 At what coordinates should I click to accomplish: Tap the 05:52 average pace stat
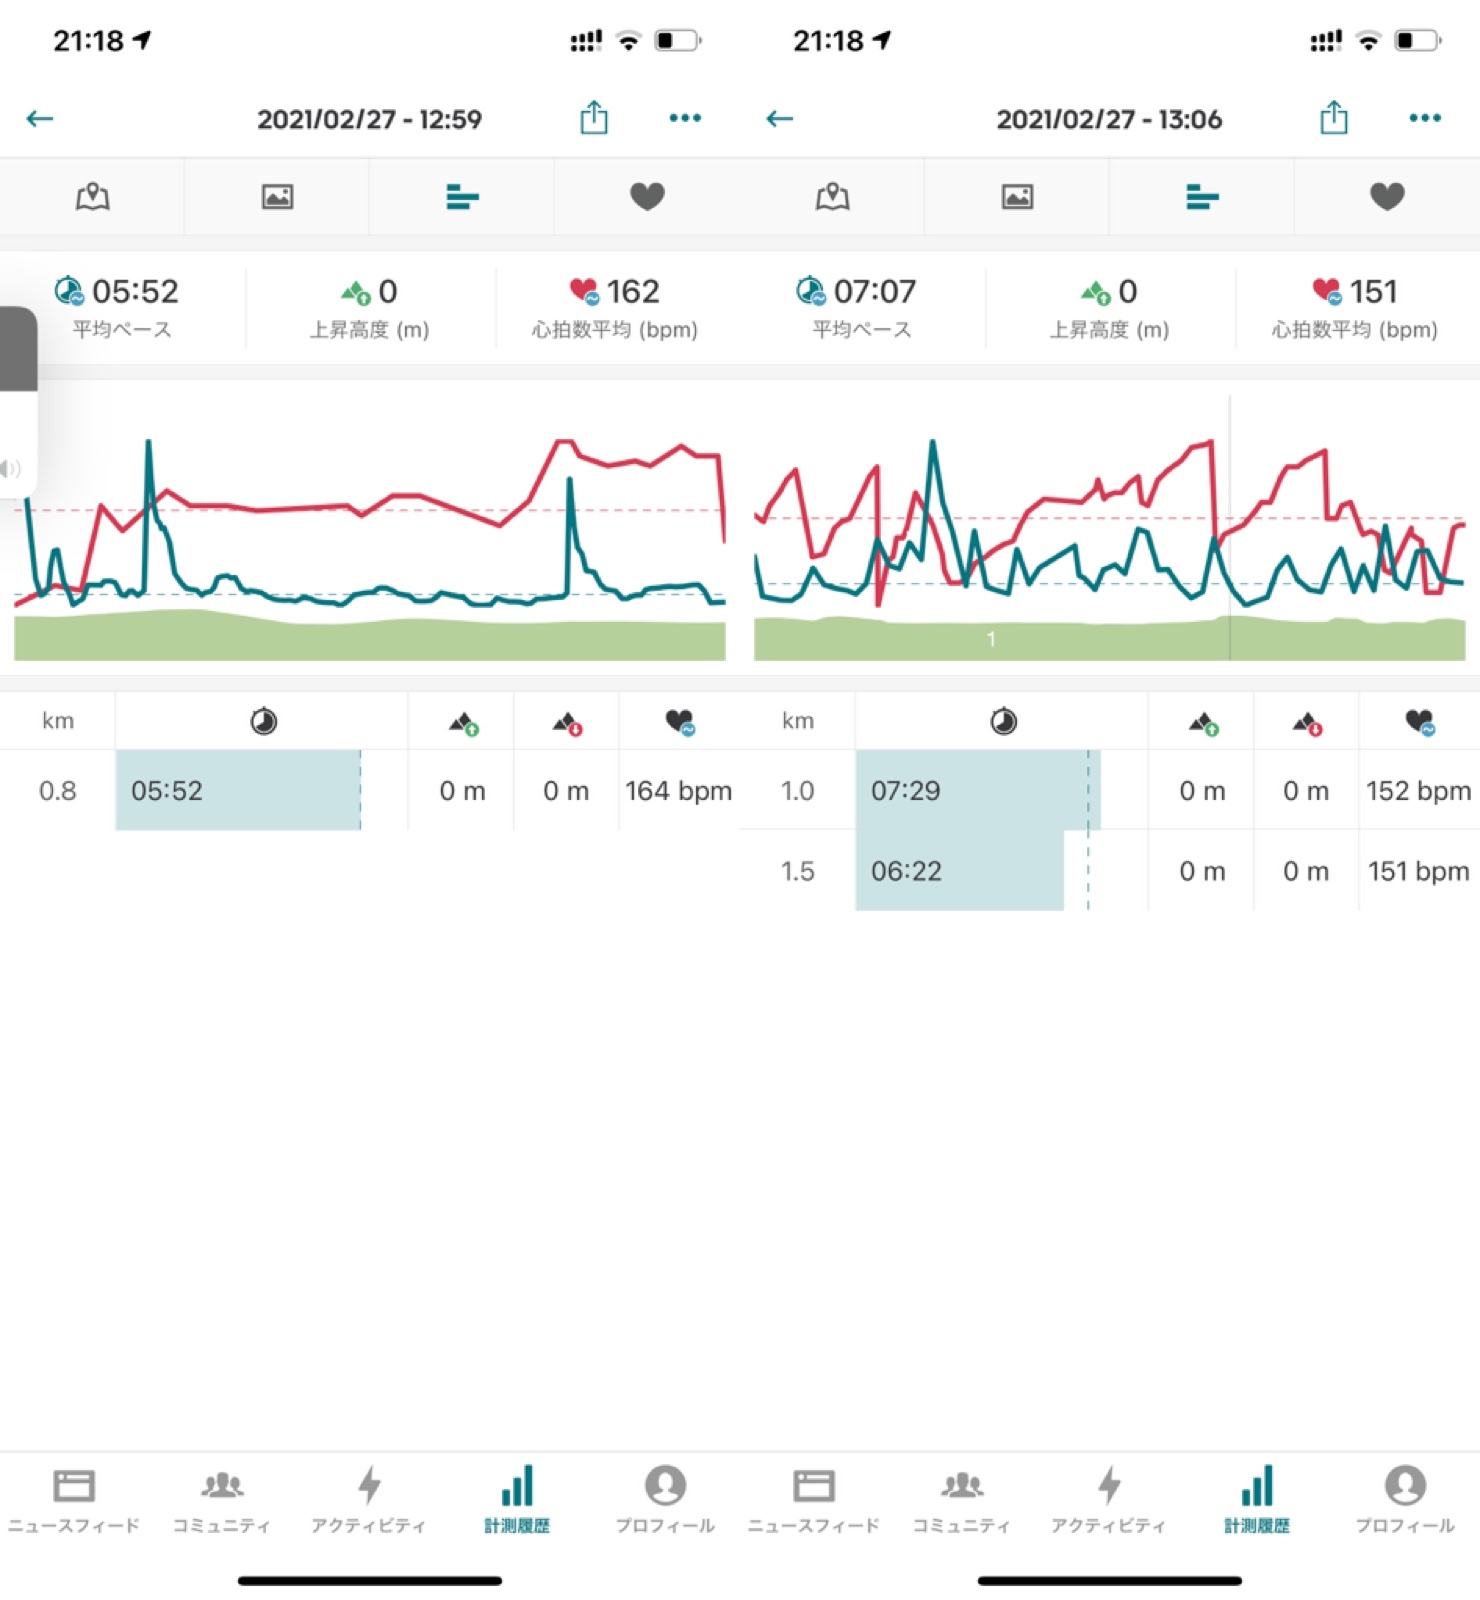pos(120,306)
